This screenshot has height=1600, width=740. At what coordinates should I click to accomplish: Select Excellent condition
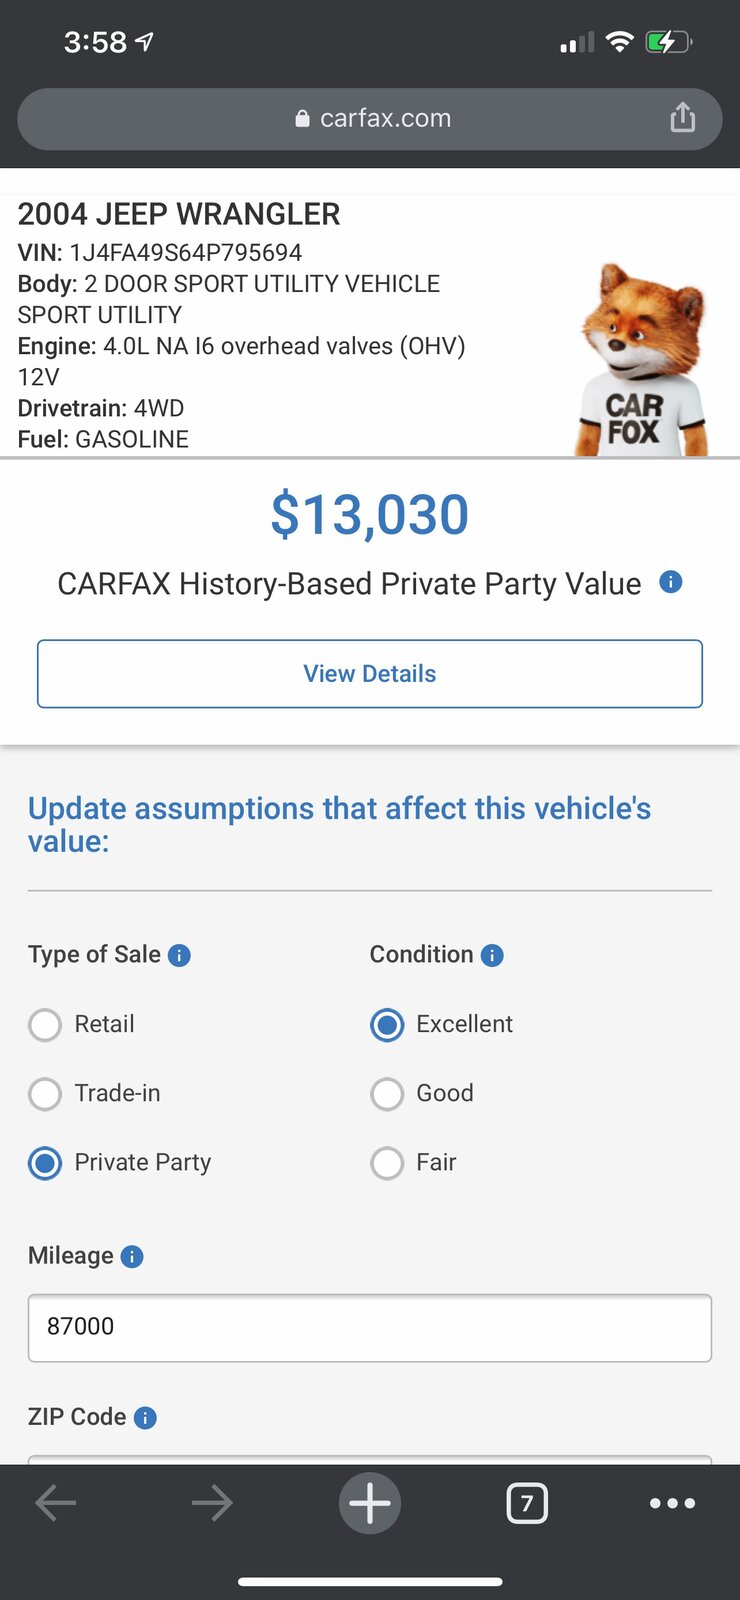[387, 1025]
